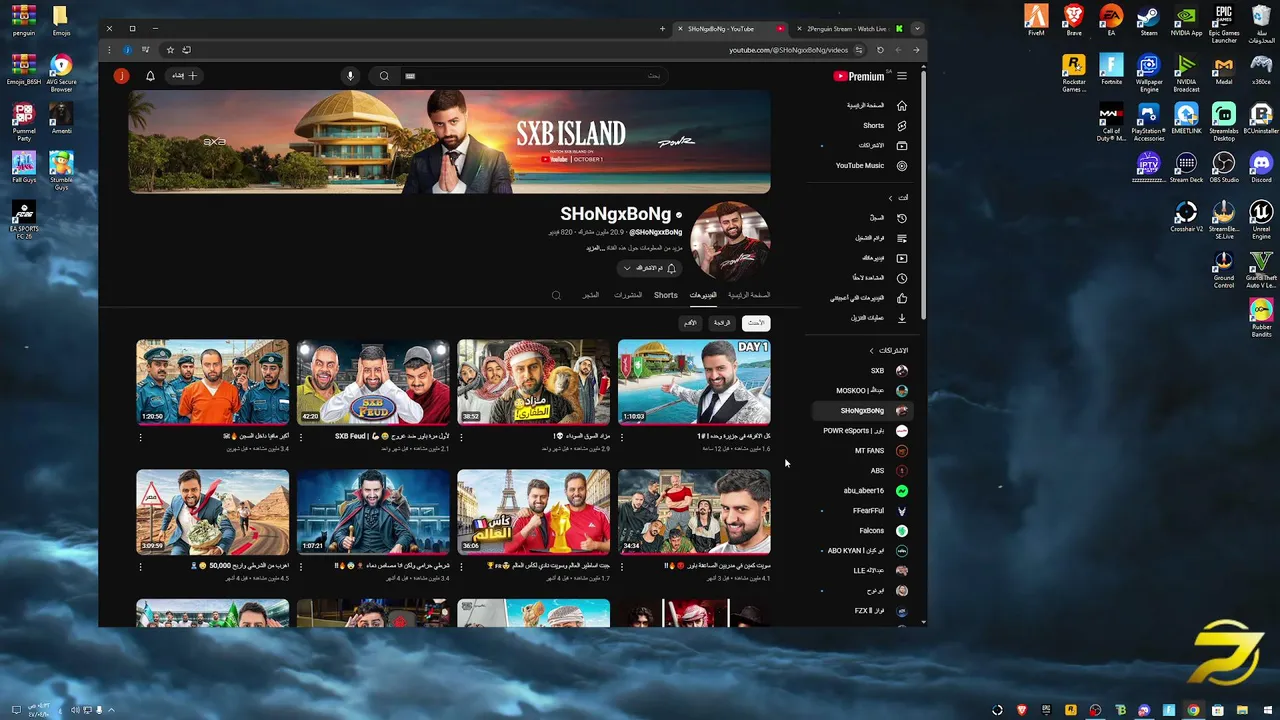
Task: Go to Shorts in the YouTube sidebar
Action: 873,126
